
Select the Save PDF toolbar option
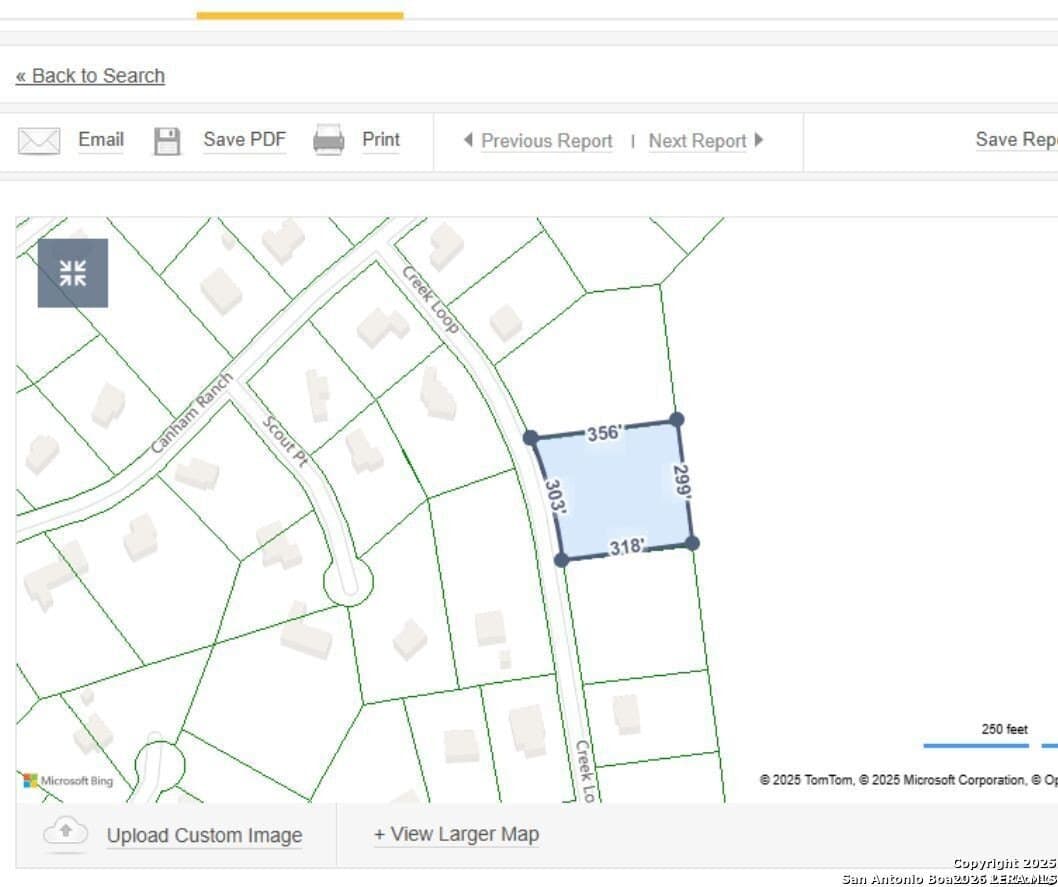[245, 140]
